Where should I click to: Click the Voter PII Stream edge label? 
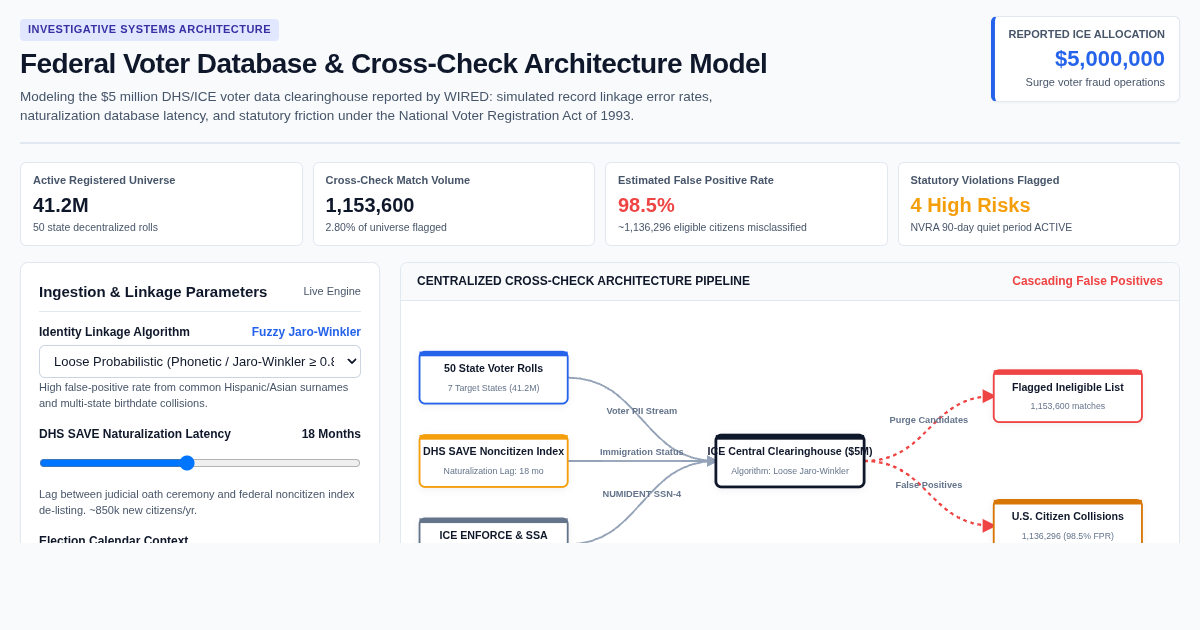[x=642, y=411]
